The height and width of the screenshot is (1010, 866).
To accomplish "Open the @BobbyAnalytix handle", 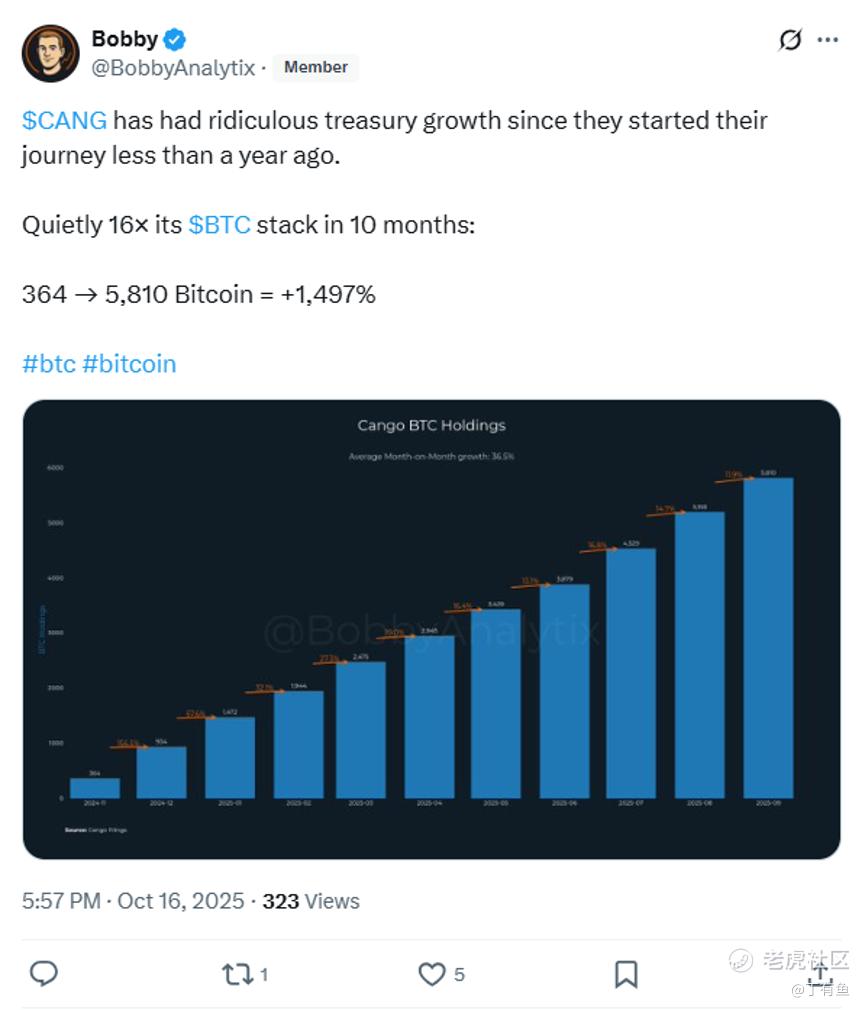I will (x=173, y=68).
